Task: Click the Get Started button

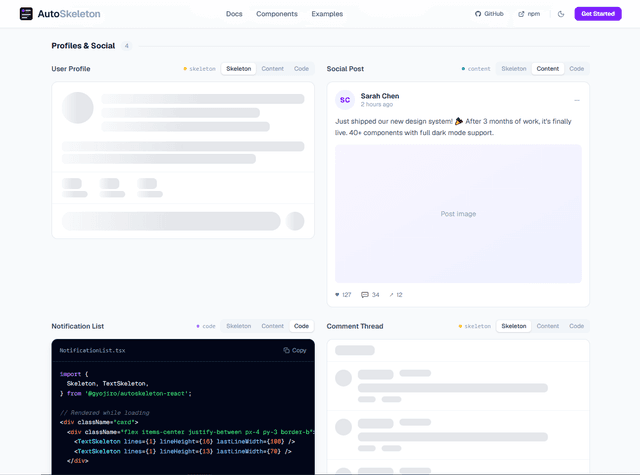Action: 598,14
